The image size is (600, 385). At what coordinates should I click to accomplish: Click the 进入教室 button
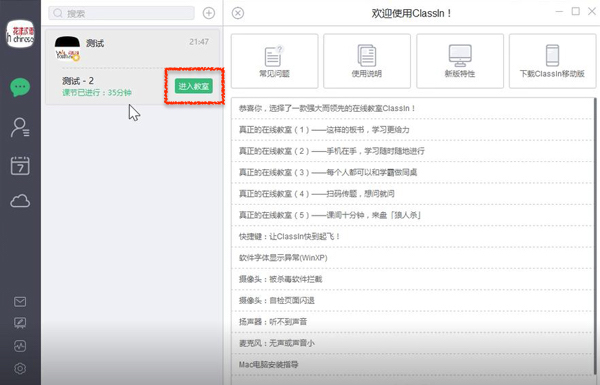(x=194, y=86)
